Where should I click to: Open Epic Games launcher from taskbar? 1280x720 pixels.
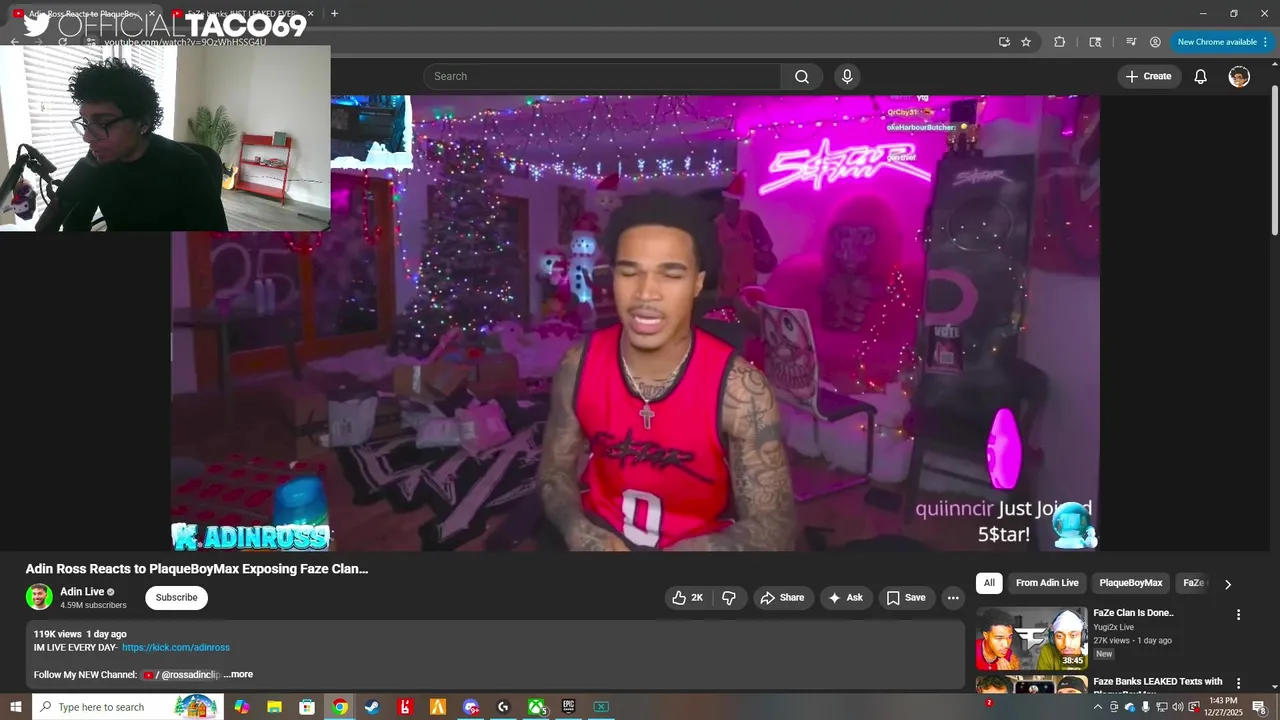(x=568, y=707)
